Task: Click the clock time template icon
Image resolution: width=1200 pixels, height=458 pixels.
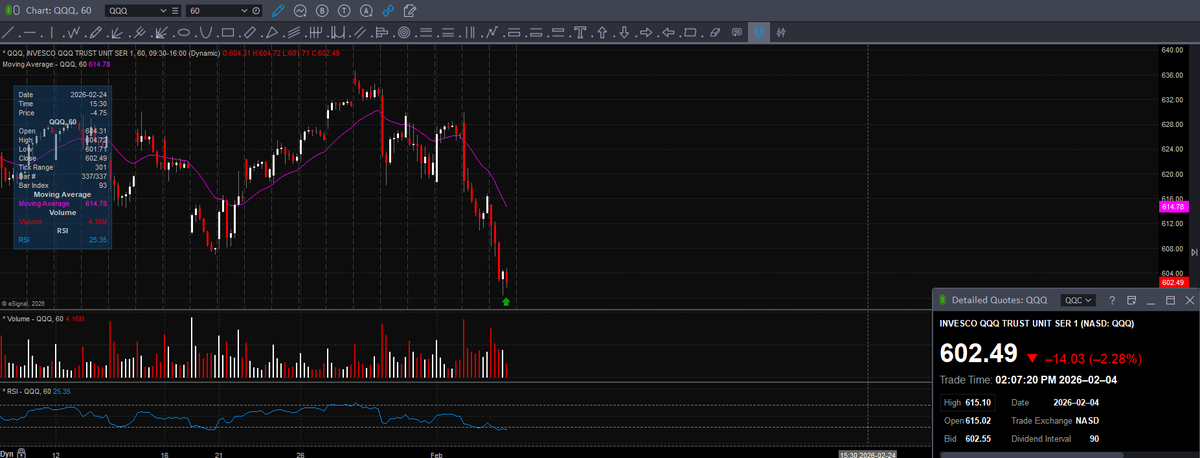Action: pos(257,10)
